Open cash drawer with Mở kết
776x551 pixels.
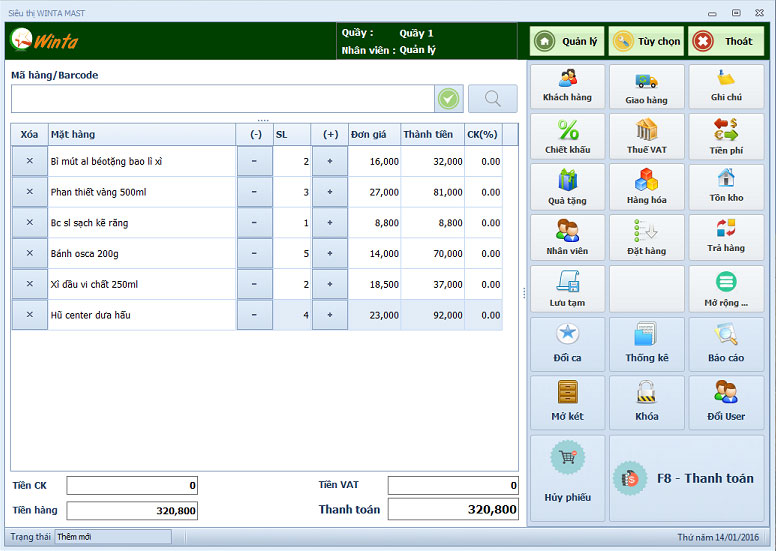[x=567, y=402]
